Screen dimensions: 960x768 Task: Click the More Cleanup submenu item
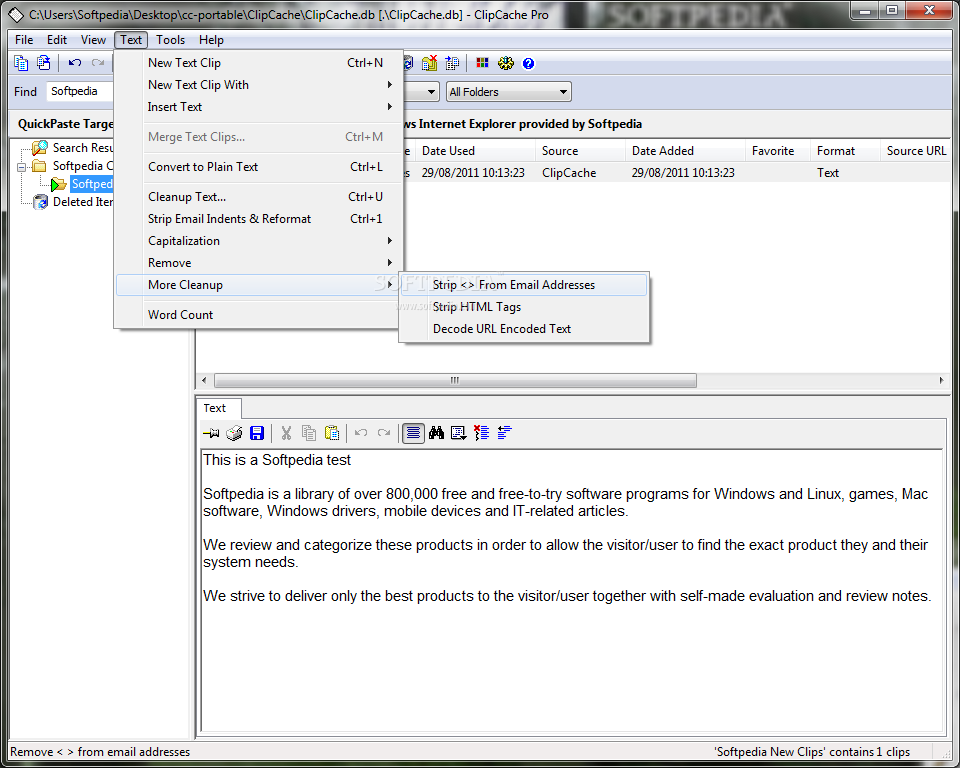coord(257,285)
